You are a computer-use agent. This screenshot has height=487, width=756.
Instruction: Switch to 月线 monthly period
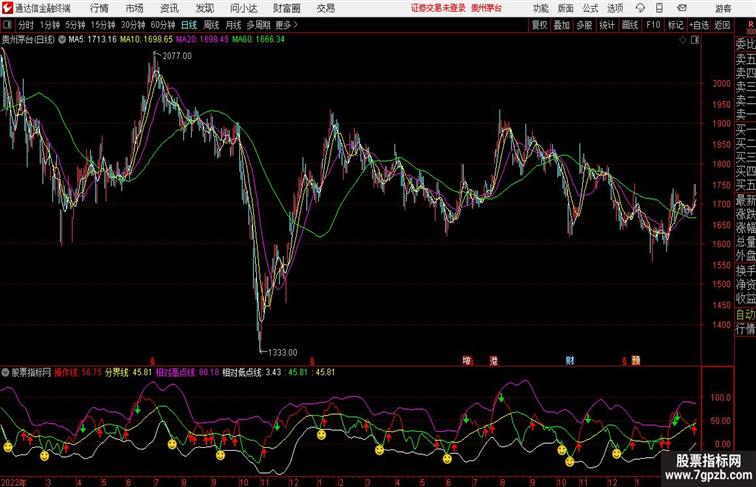pyautogui.click(x=233, y=25)
